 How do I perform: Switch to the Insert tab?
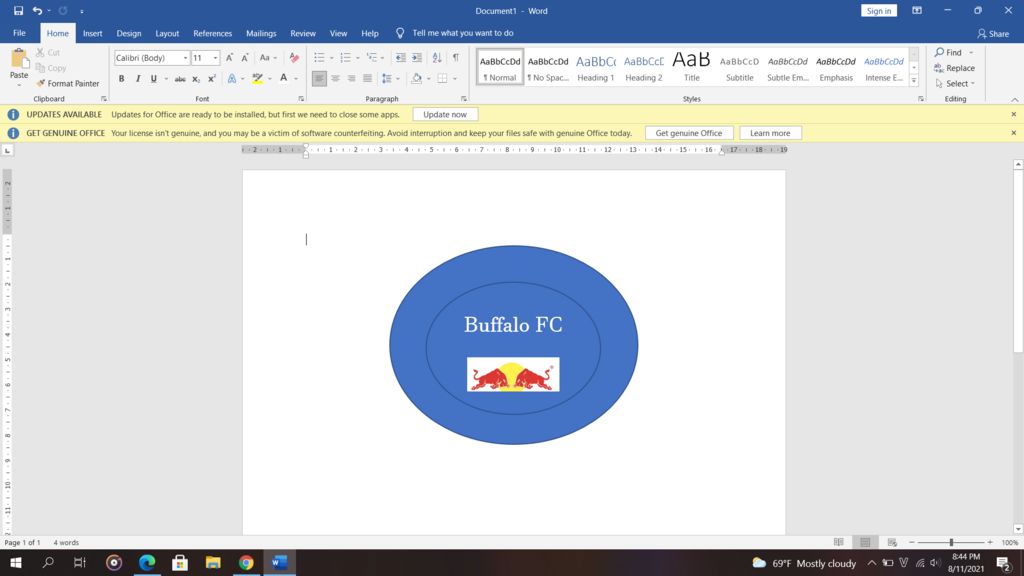coord(93,33)
